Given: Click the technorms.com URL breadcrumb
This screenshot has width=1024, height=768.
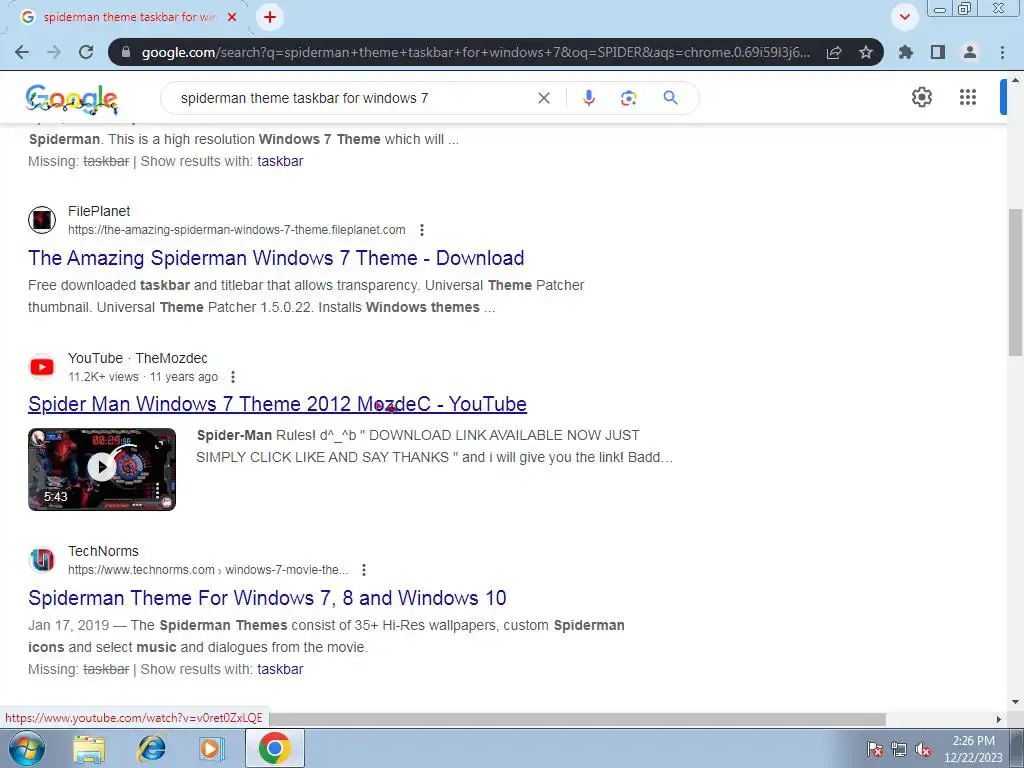Looking at the screenshot, I should tap(208, 569).
